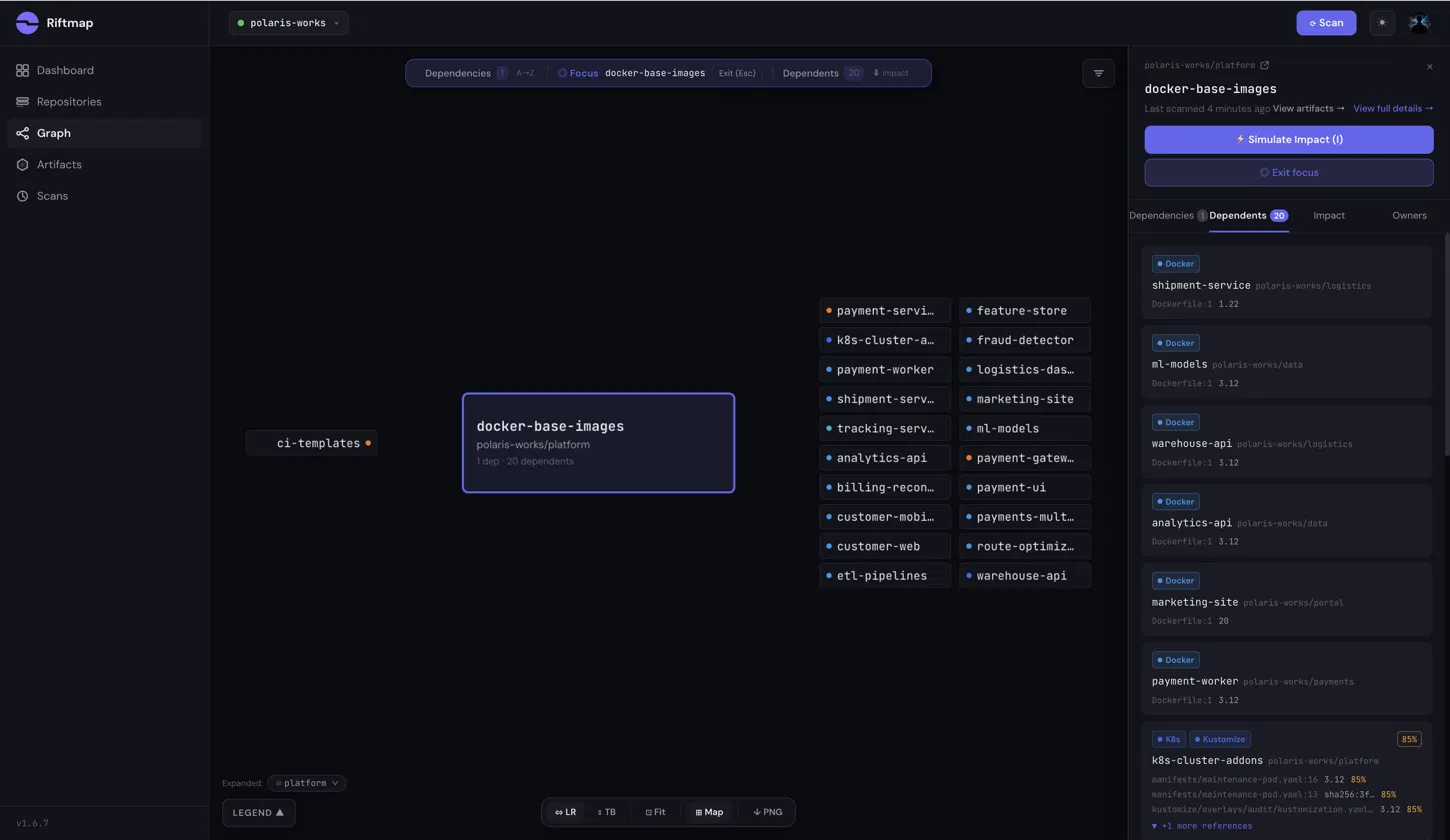1450x840 pixels.
Task: Open k8s-cluster-addons dependent card
Action: (1287, 780)
